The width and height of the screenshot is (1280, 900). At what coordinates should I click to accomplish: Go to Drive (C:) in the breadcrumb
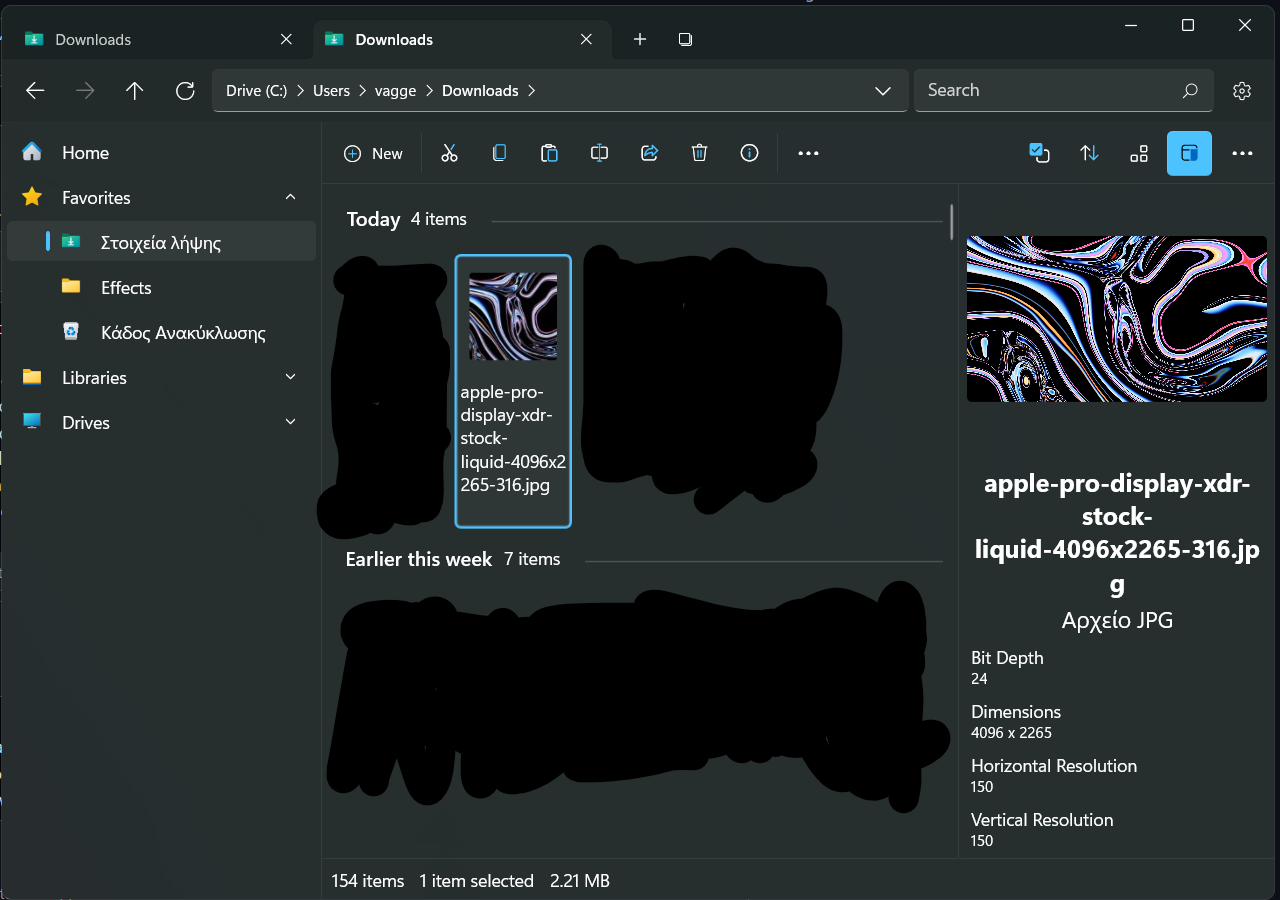click(257, 91)
